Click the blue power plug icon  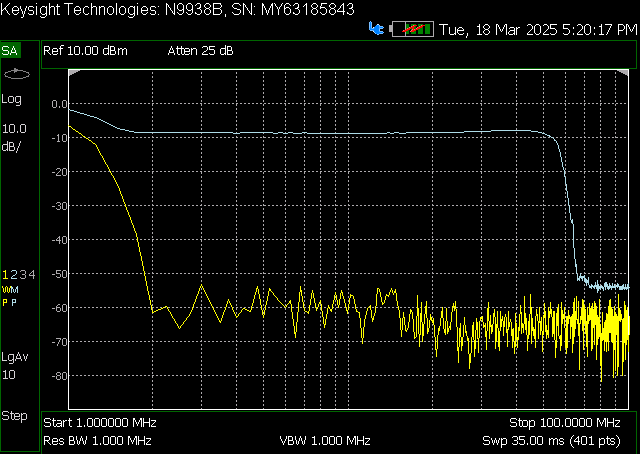(376, 29)
